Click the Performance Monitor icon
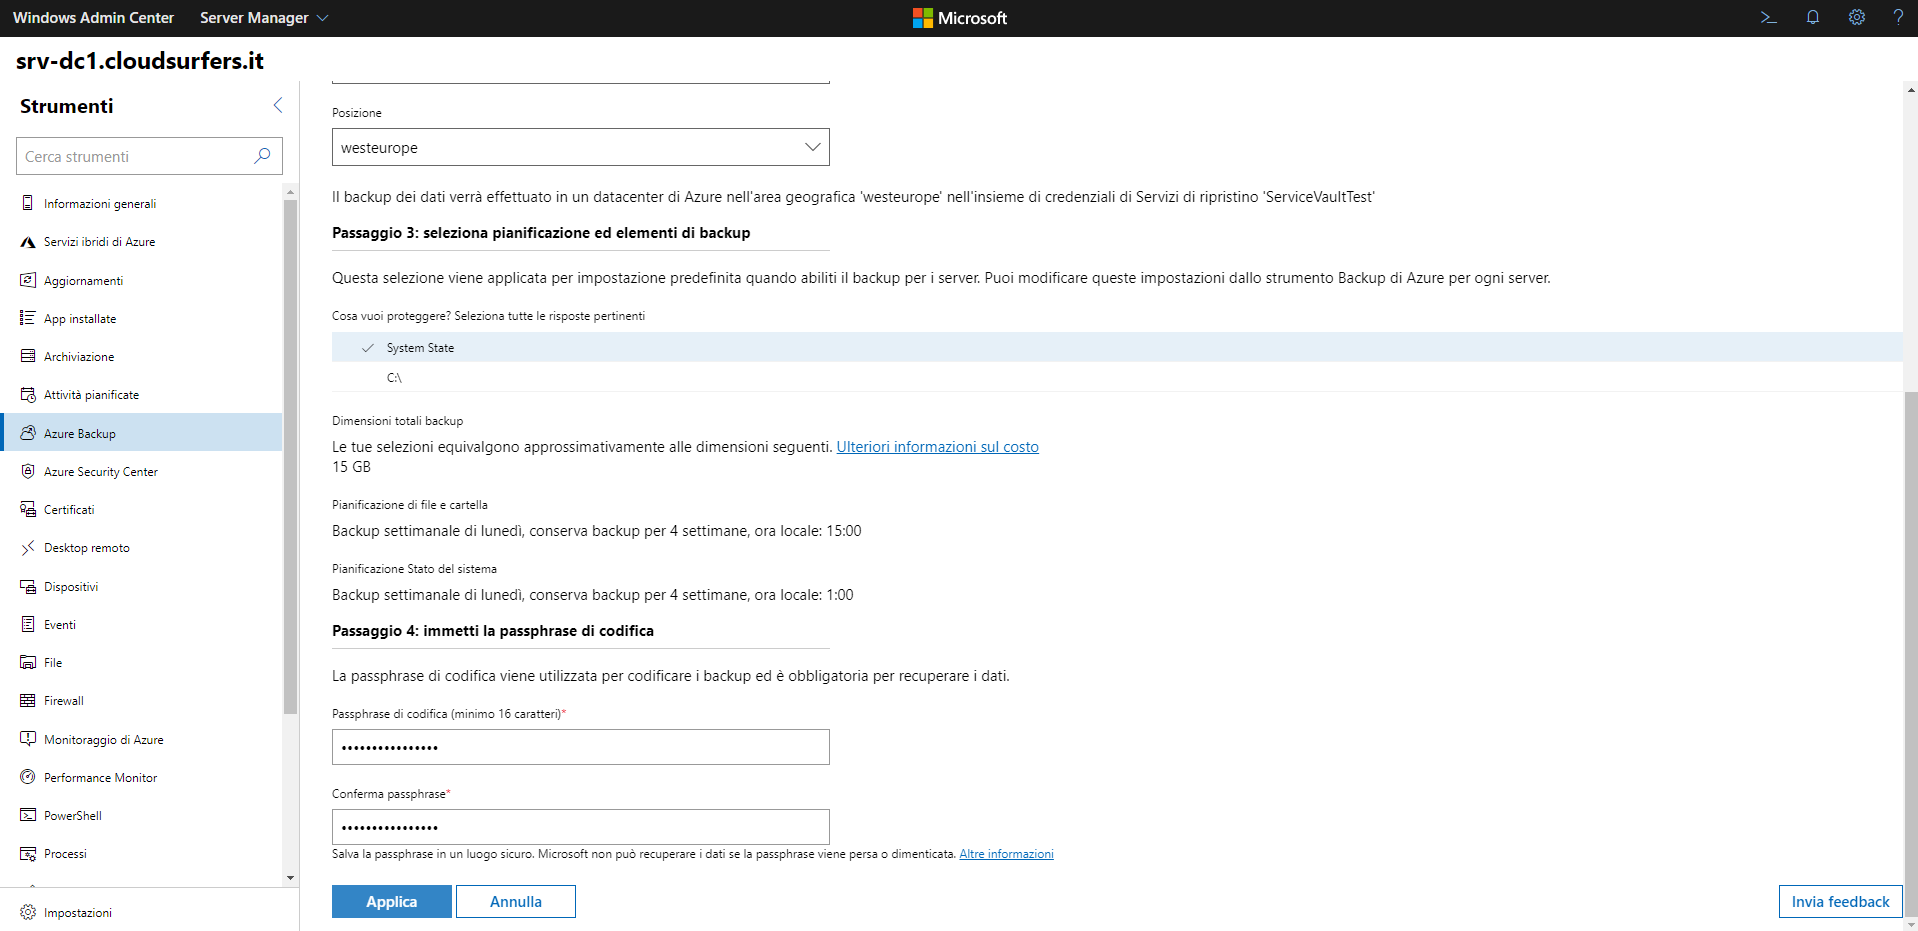The width and height of the screenshot is (1918, 931). pyautogui.click(x=28, y=777)
